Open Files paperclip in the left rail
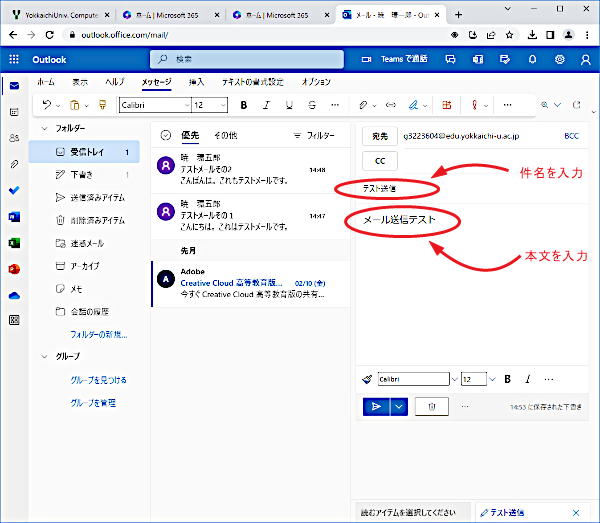The image size is (600, 523). pyautogui.click(x=14, y=164)
